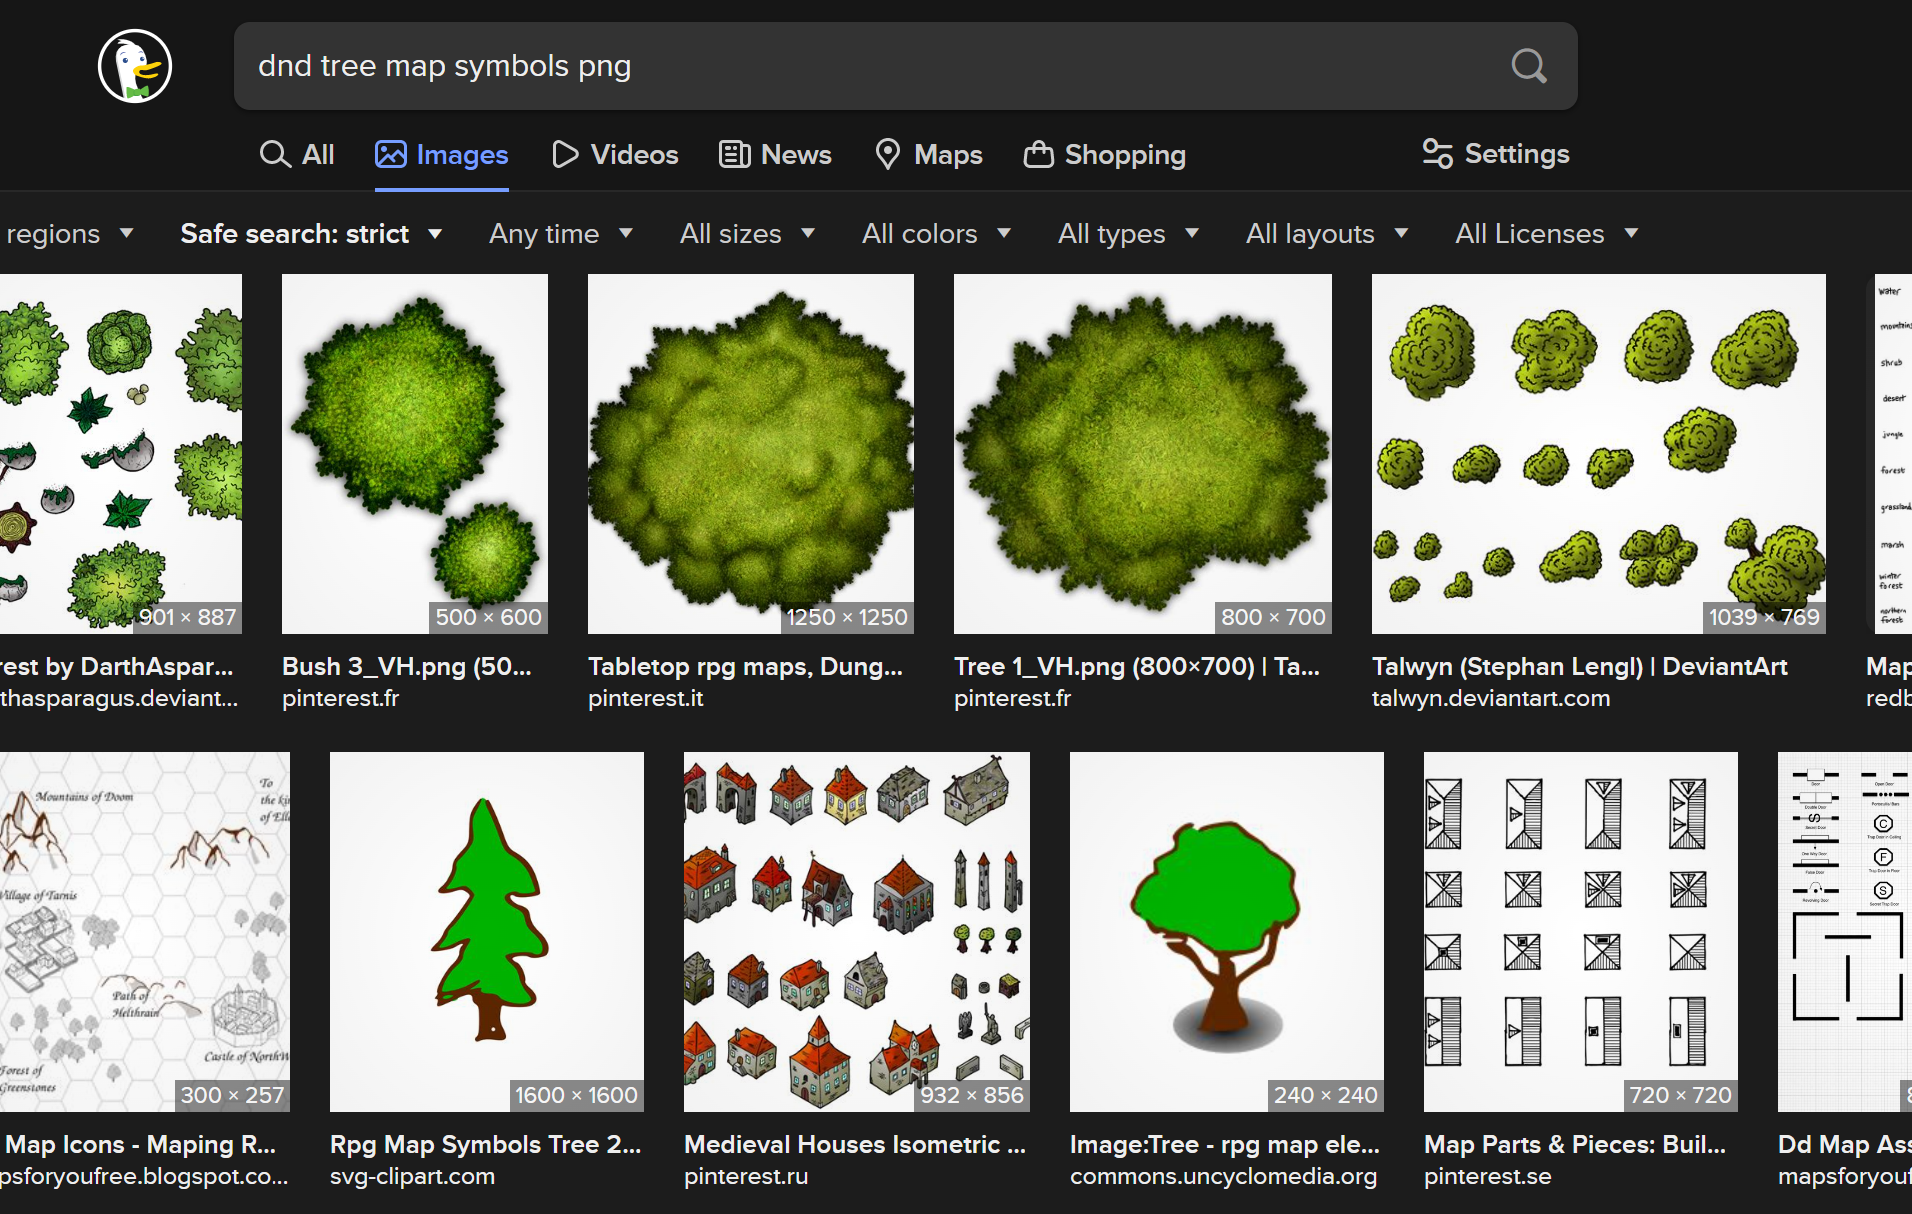The width and height of the screenshot is (1912, 1214).
Task: Click the DuckDuckGo logo
Action: (135, 66)
